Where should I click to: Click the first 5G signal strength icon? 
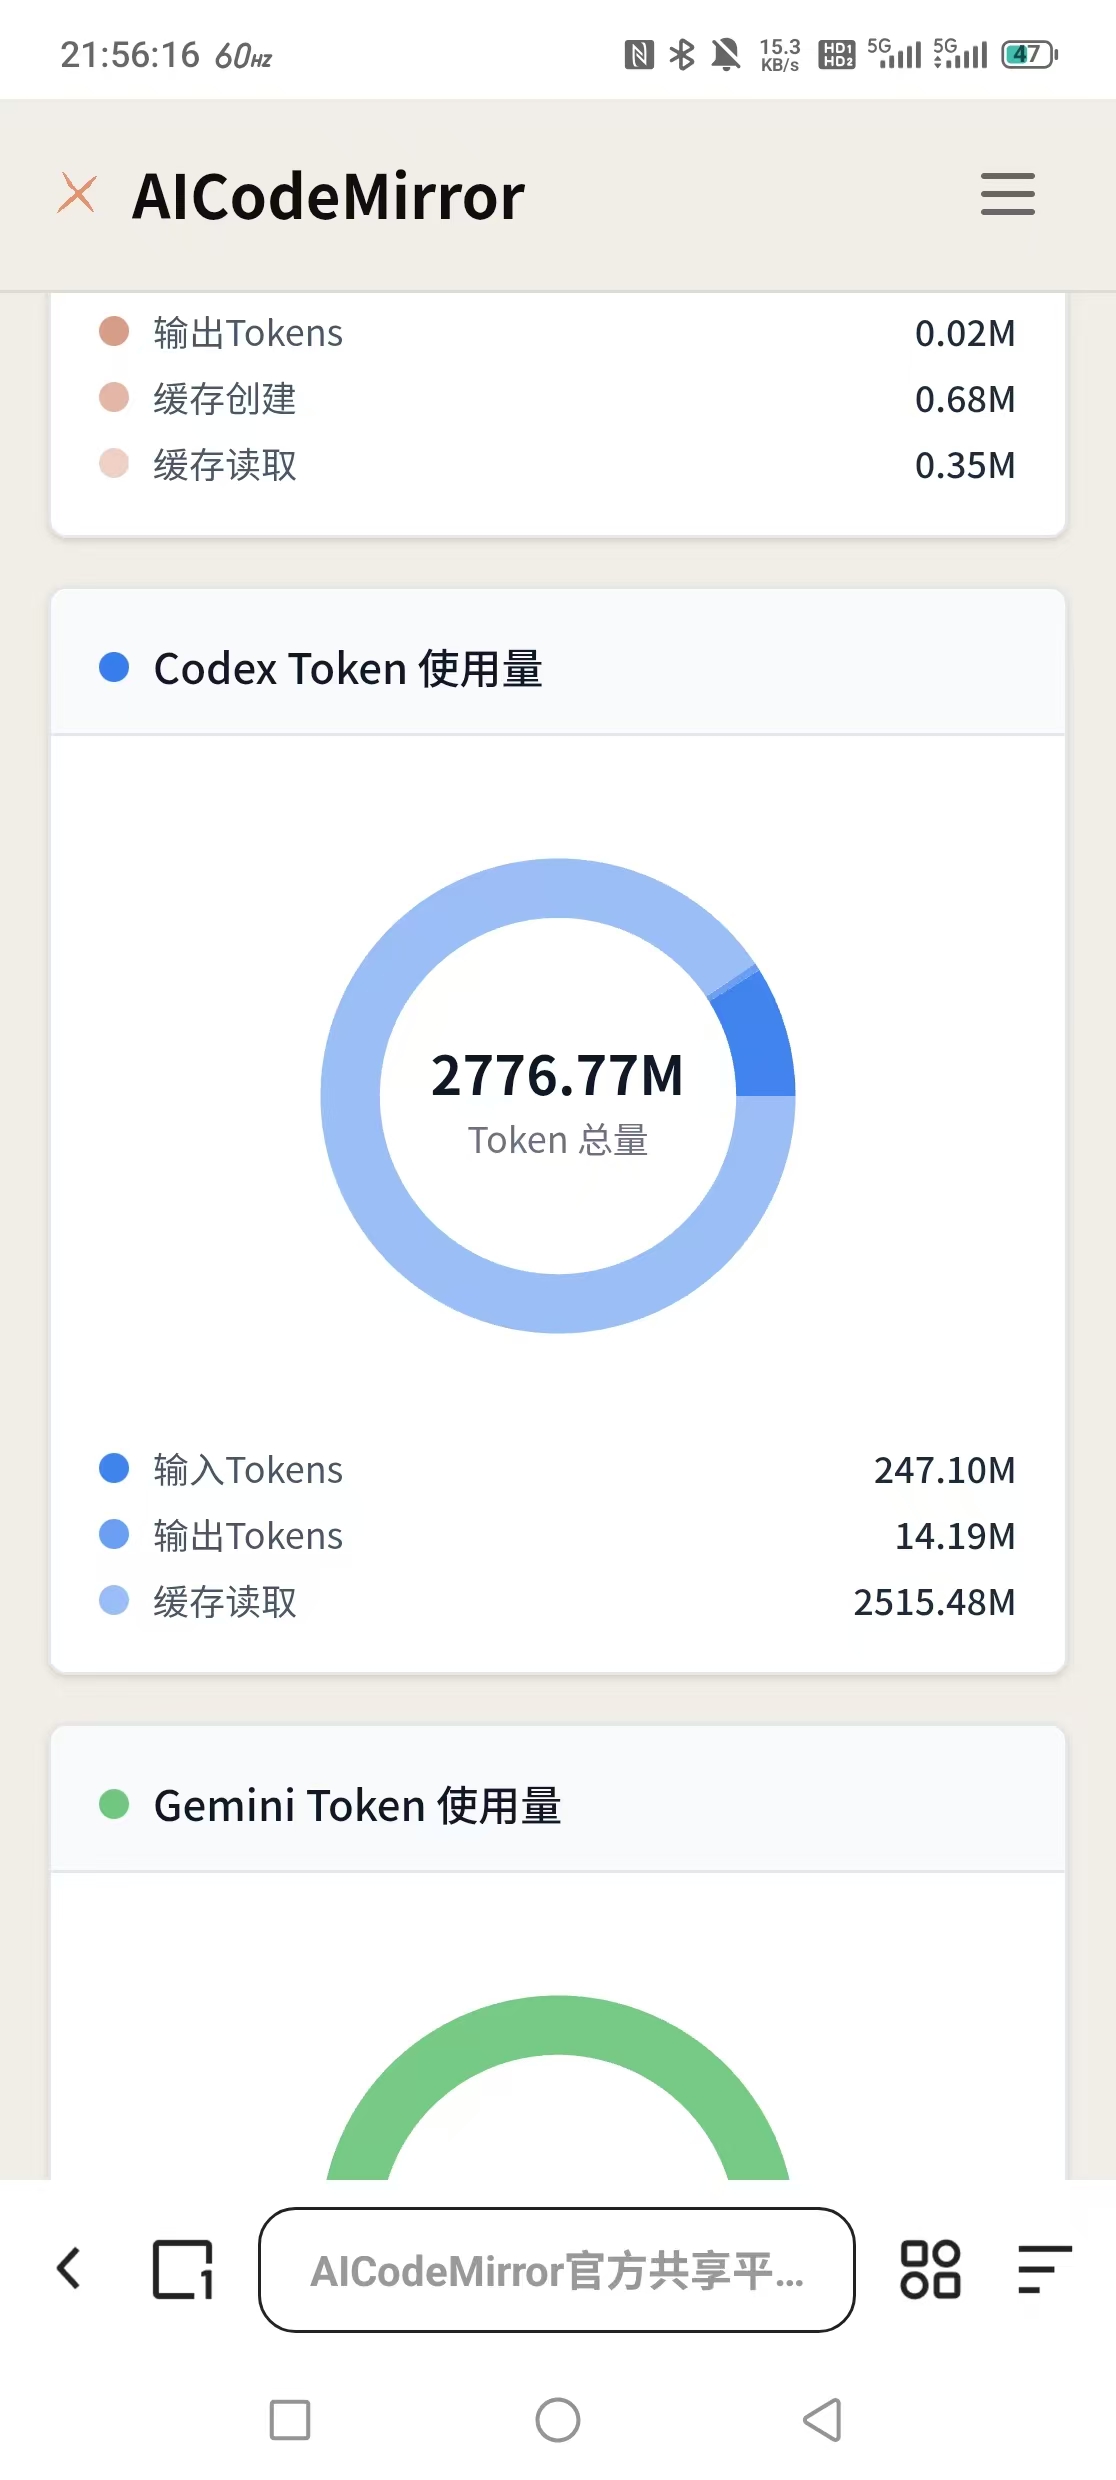(x=894, y=53)
